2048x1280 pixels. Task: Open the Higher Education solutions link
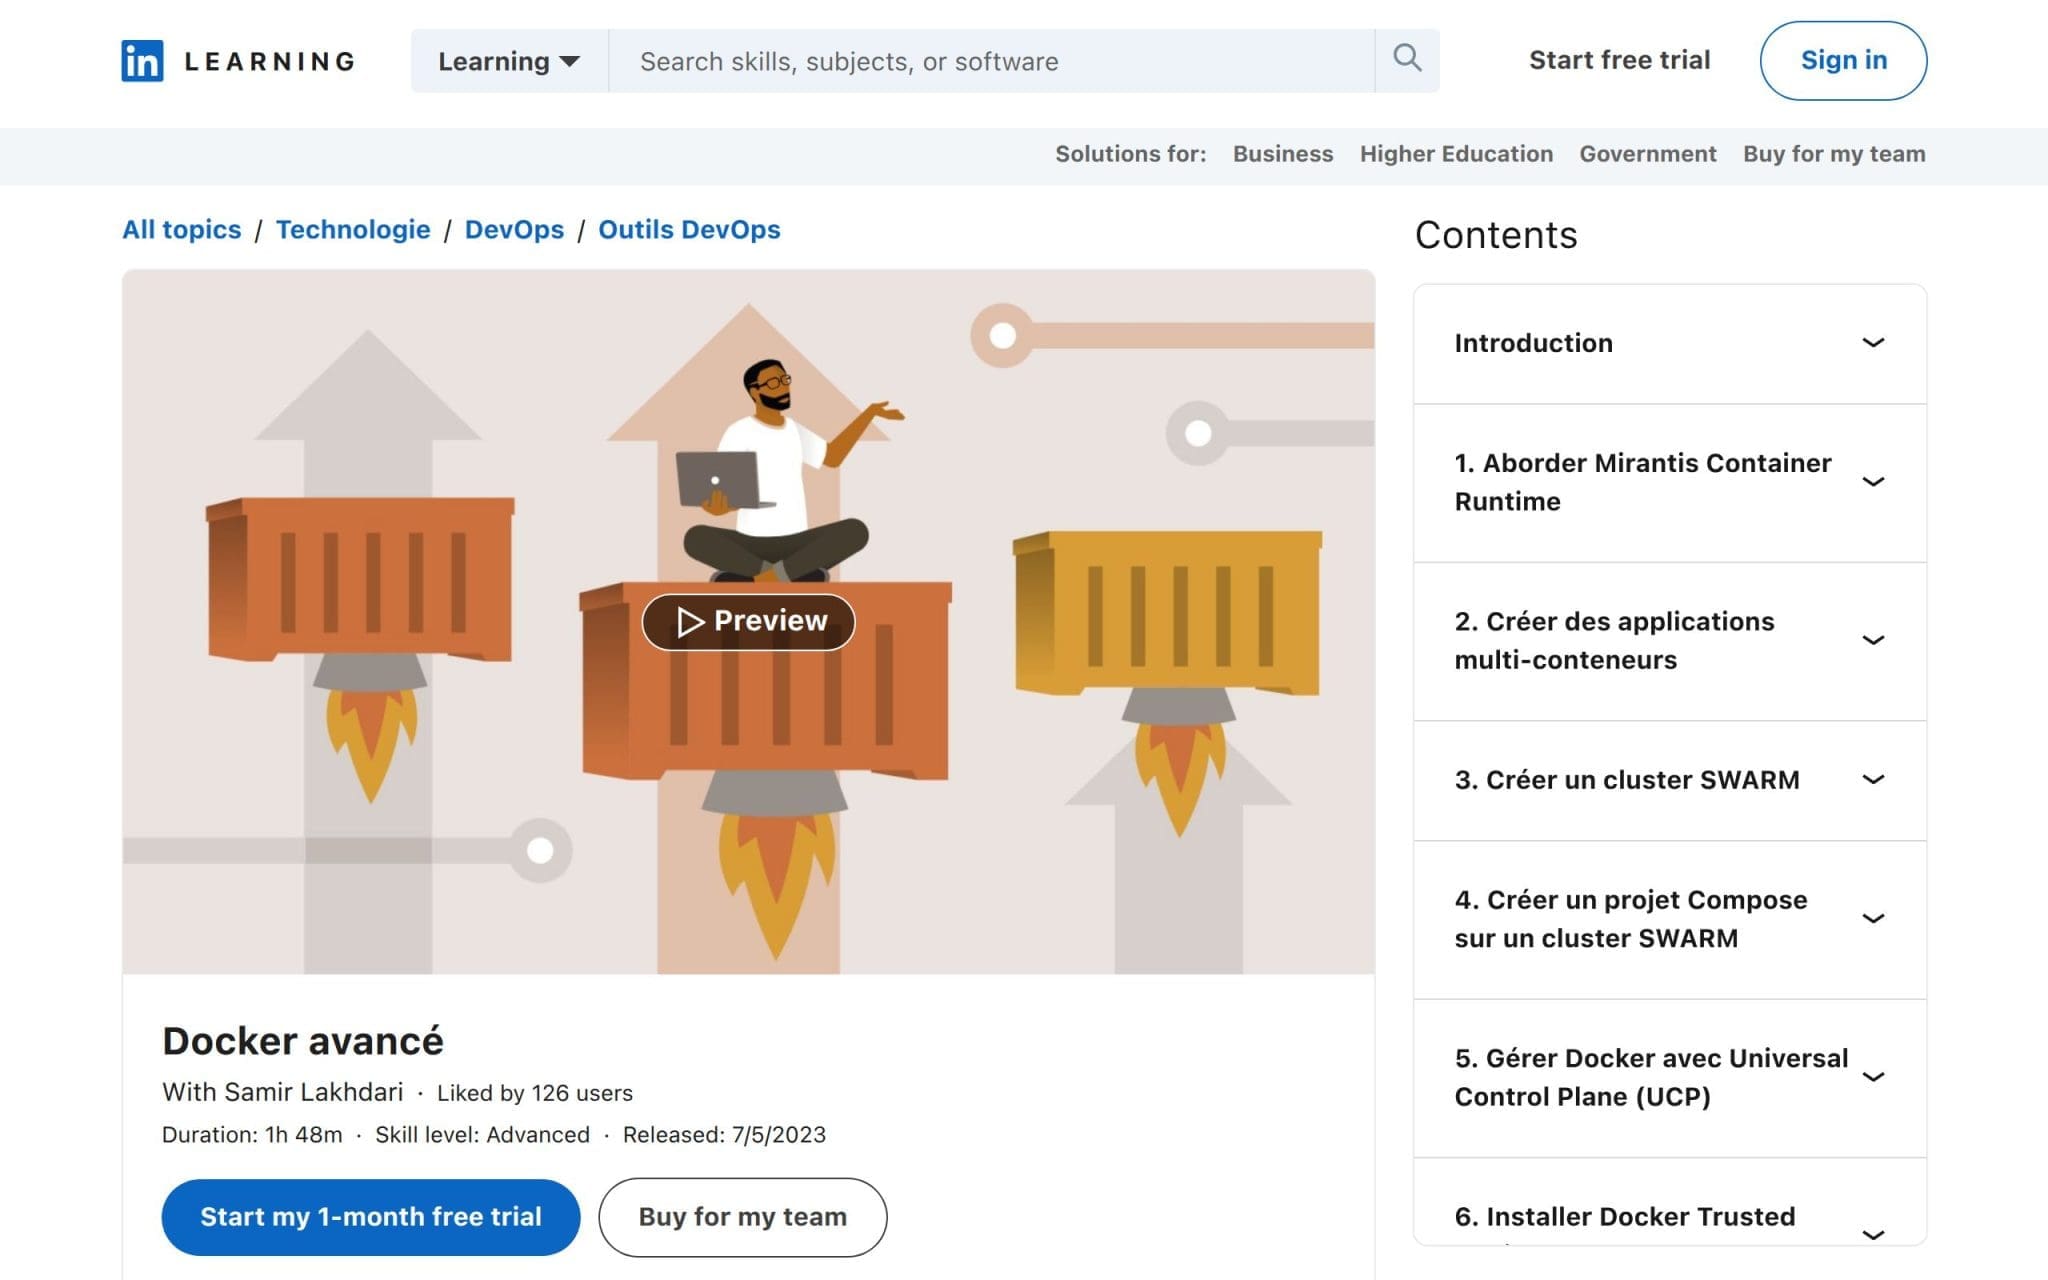[x=1456, y=154]
